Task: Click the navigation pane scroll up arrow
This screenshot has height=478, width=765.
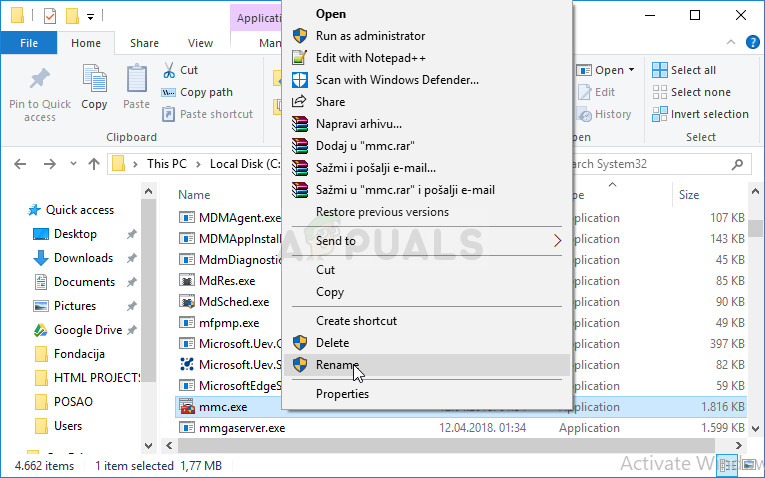Action: tap(149, 192)
